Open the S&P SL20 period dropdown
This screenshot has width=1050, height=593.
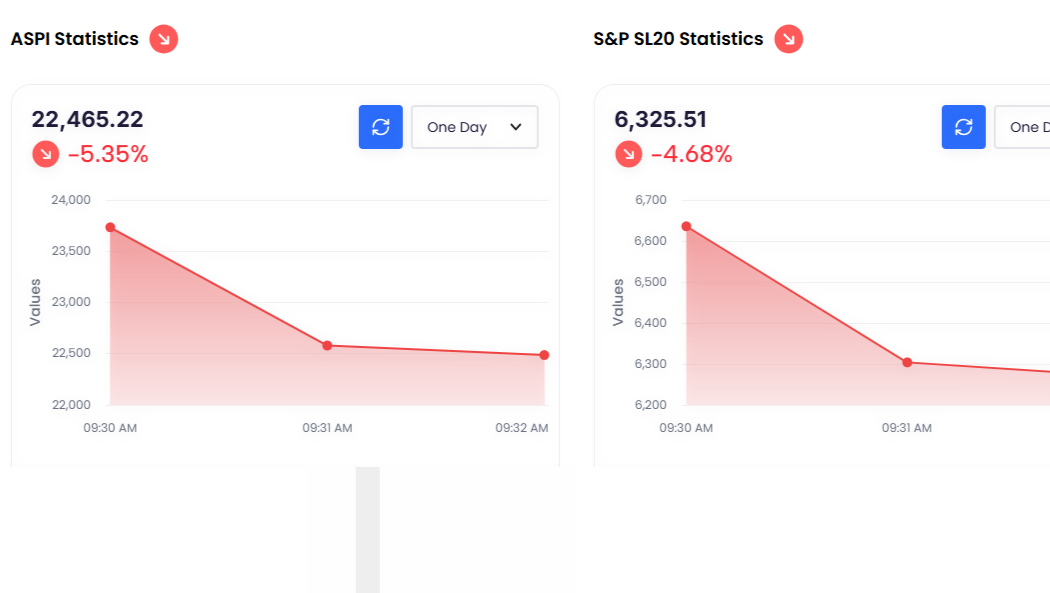click(1022, 127)
